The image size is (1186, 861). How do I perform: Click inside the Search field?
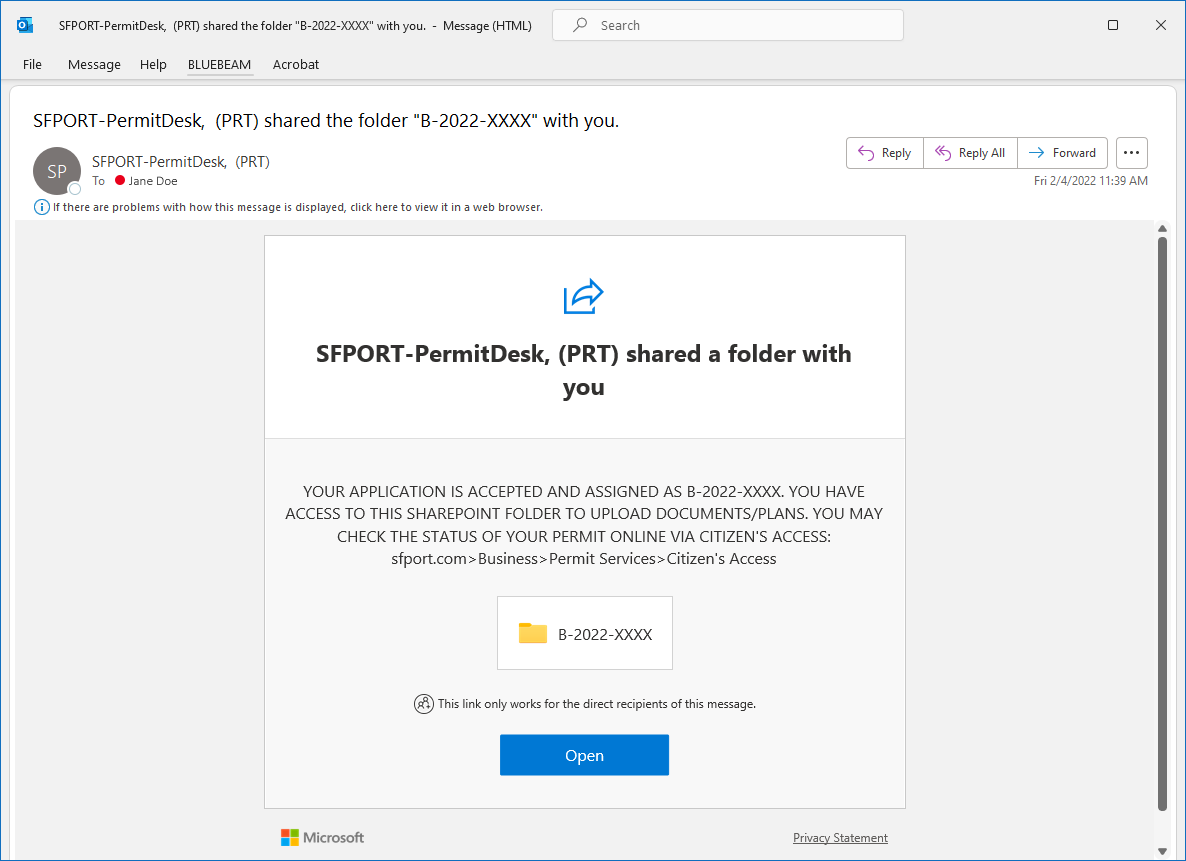(x=728, y=24)
